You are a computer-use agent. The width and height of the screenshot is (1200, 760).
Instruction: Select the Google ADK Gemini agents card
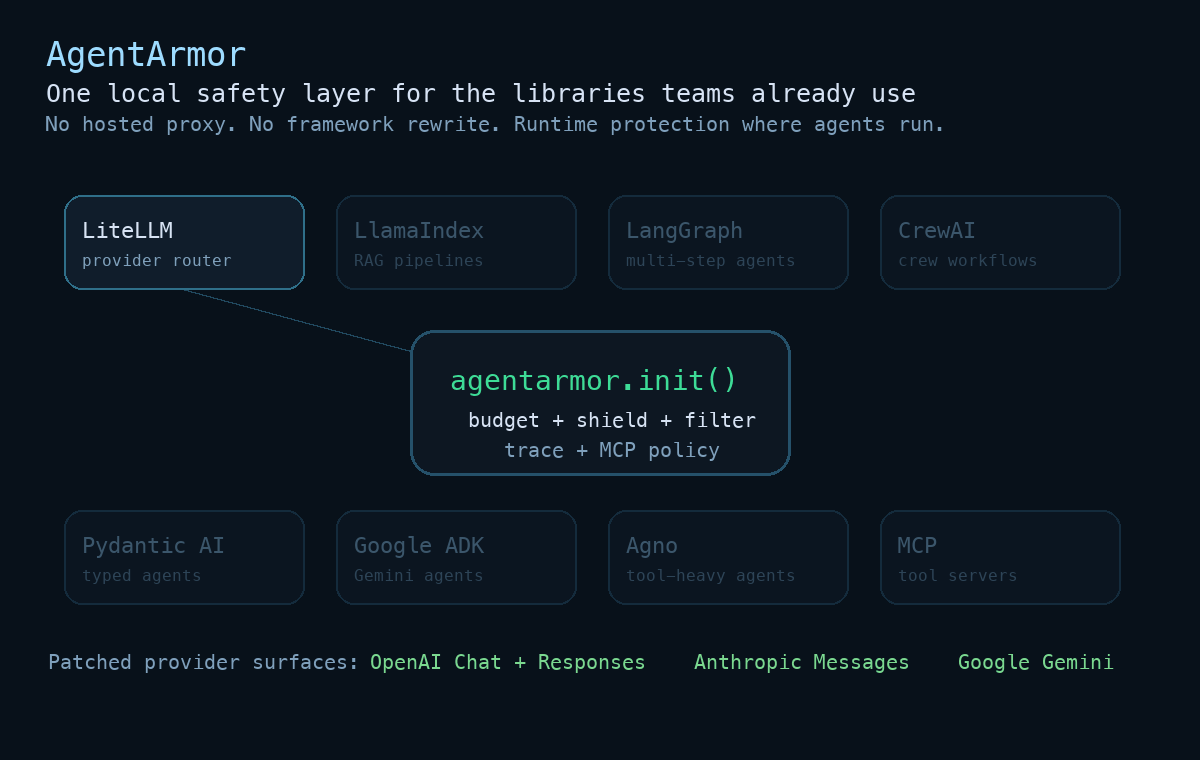456,558
